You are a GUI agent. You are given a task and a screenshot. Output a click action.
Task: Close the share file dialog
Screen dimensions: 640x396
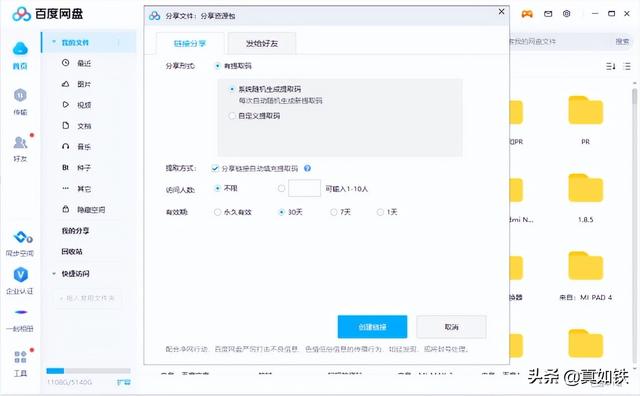click(502, 12)
